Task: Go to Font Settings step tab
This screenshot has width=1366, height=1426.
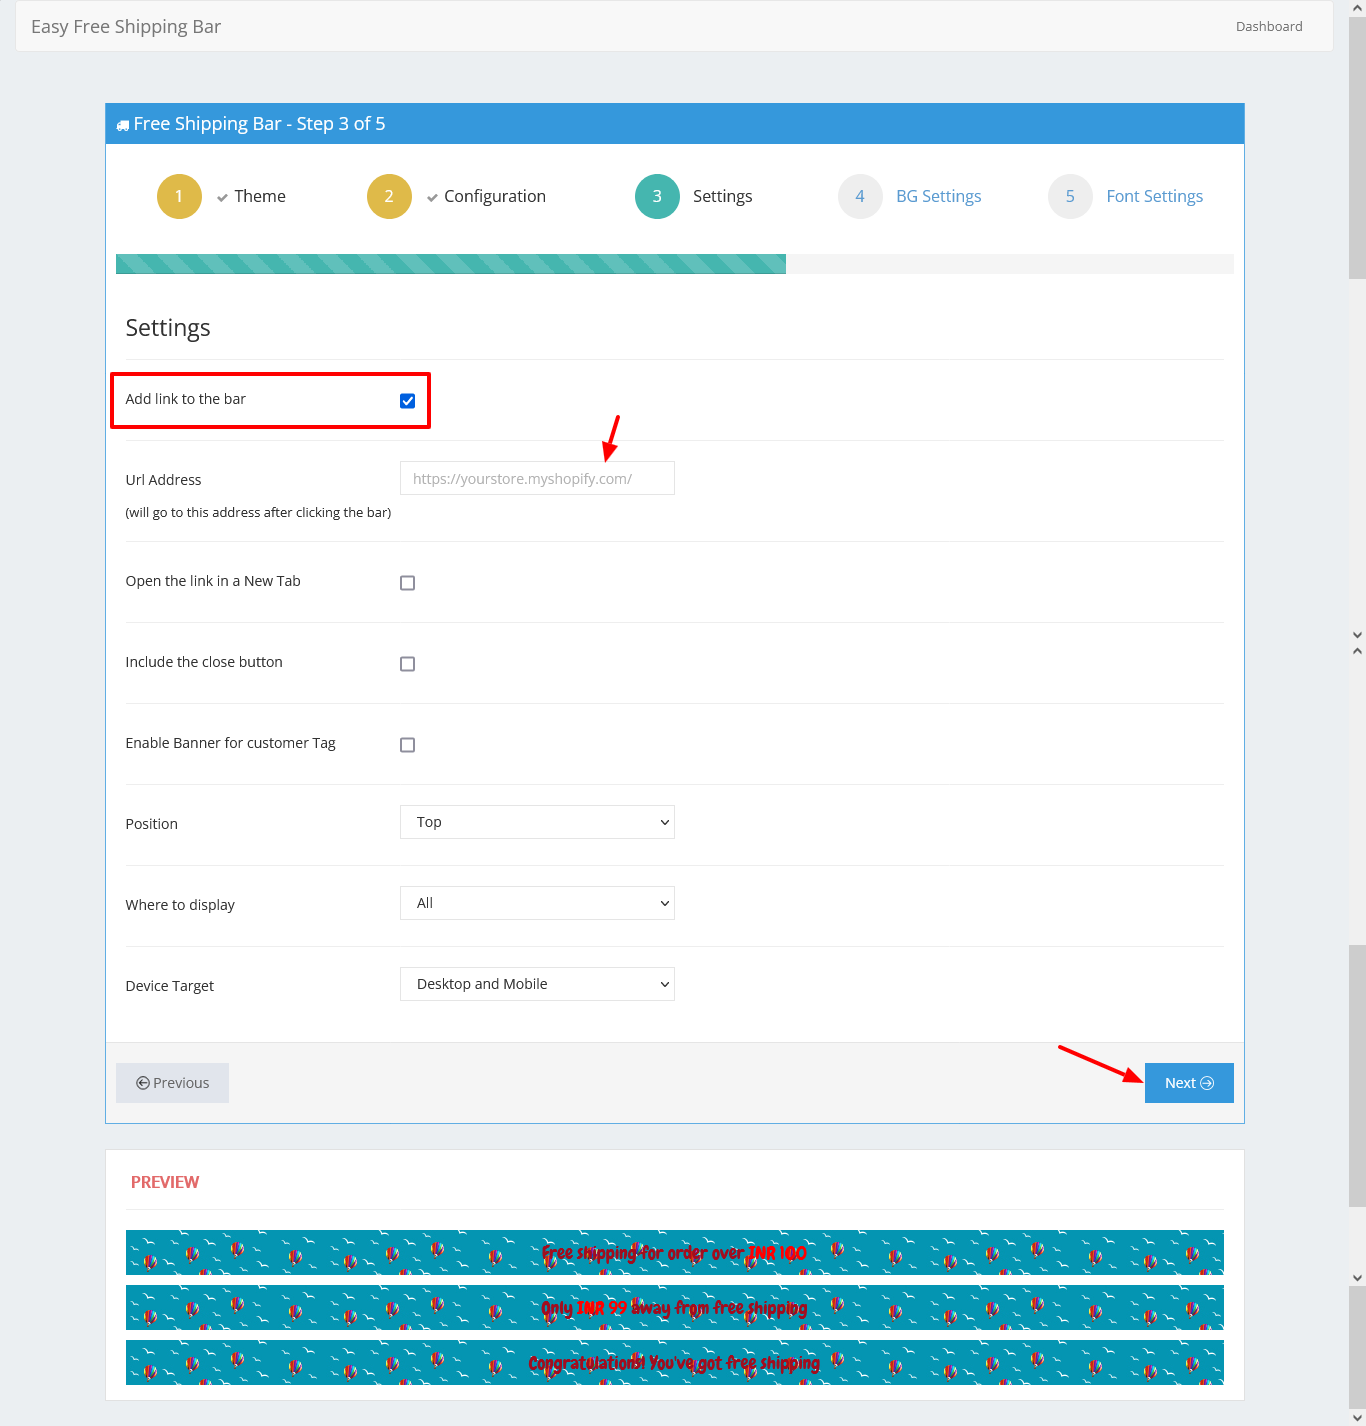Action: tap(1154, 196)
